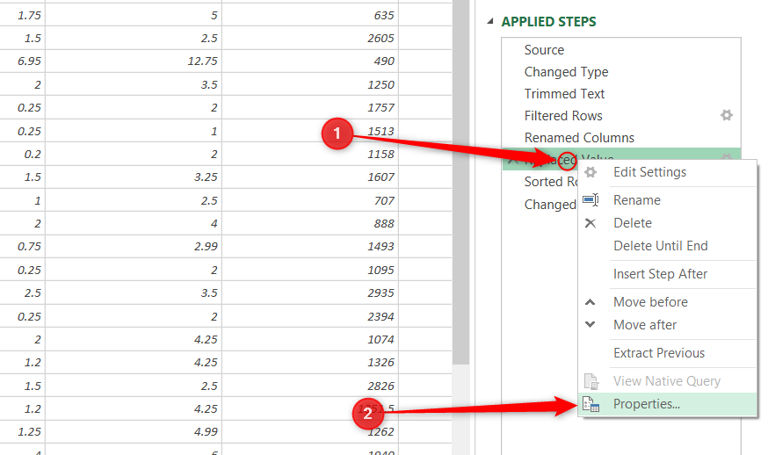The image size is (768, 455).
Task: Select Delete in the context menu
Action: pyautogui.click(x=632, y=223)
